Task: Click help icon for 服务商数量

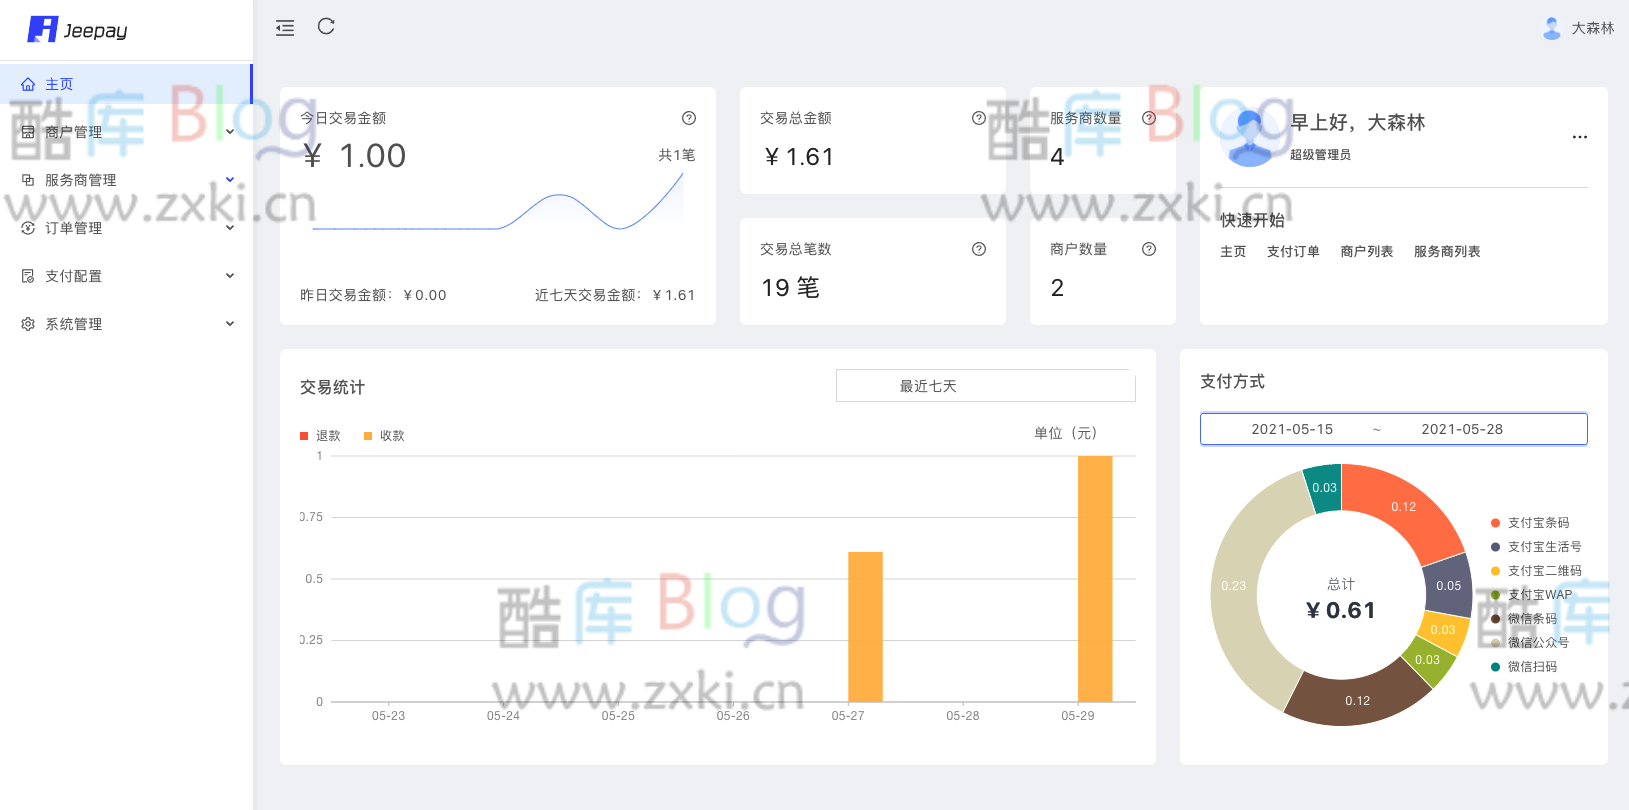Action: pos(1149,118)
